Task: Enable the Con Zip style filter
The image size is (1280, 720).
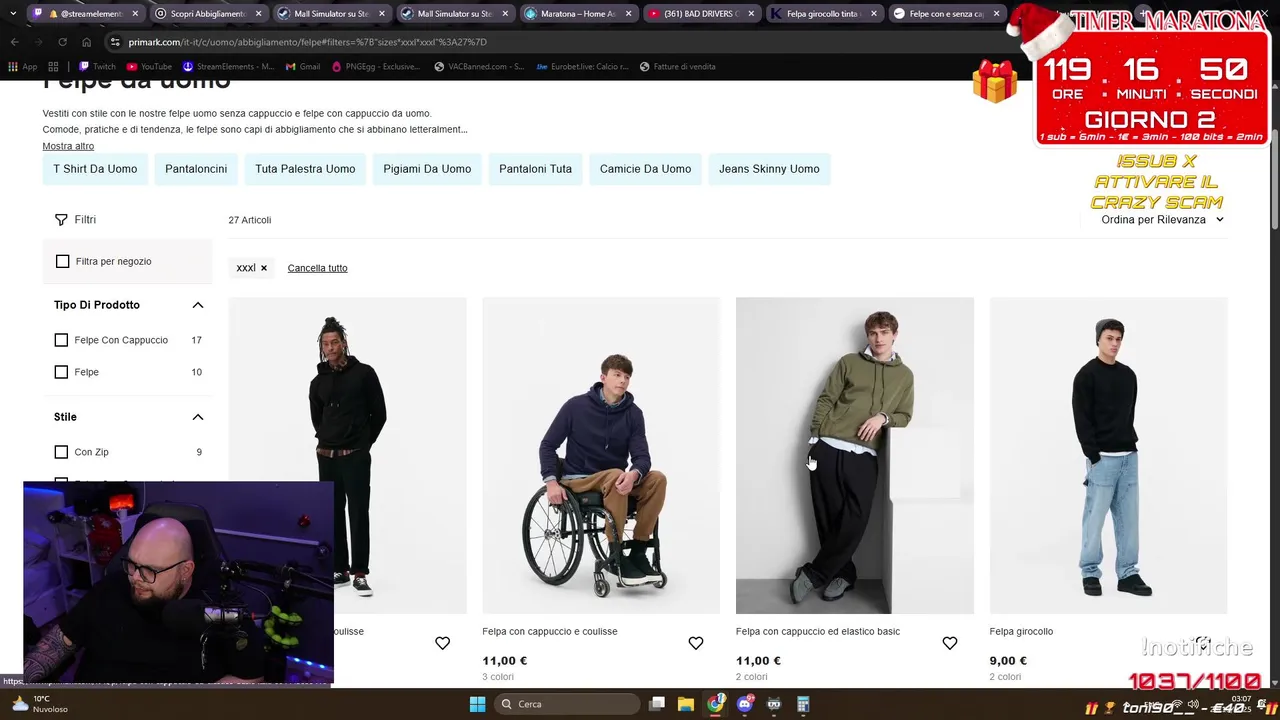Action: pyautogui.click(x=61, y=452)
